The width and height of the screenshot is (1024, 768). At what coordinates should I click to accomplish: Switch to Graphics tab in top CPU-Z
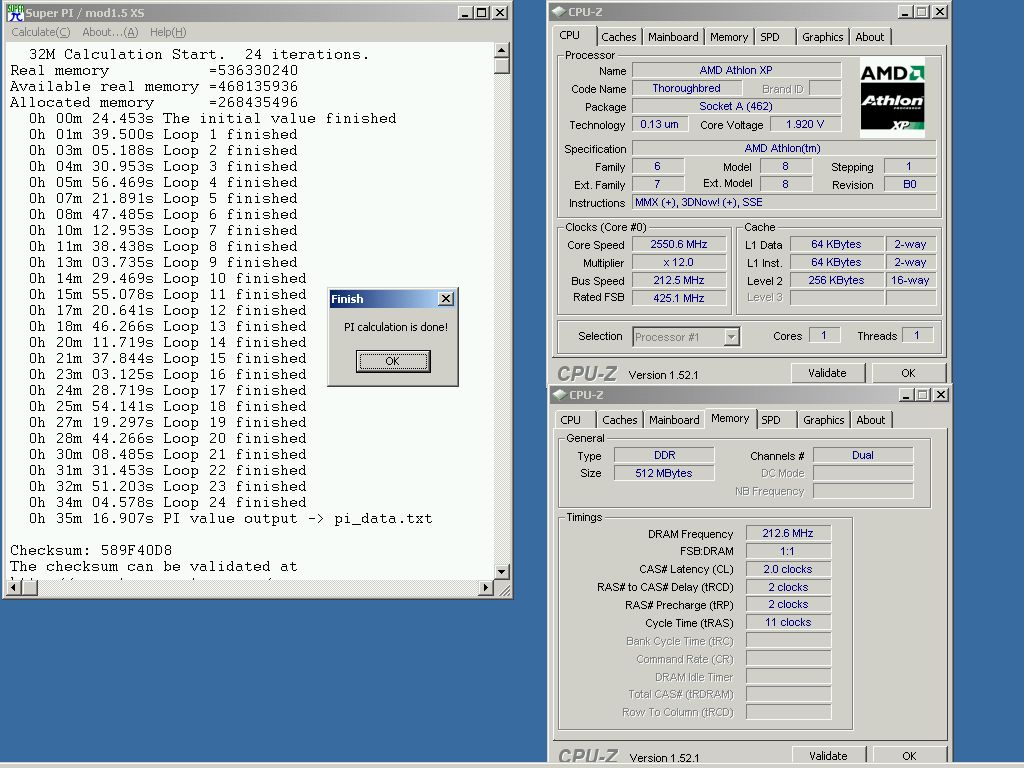823,37
